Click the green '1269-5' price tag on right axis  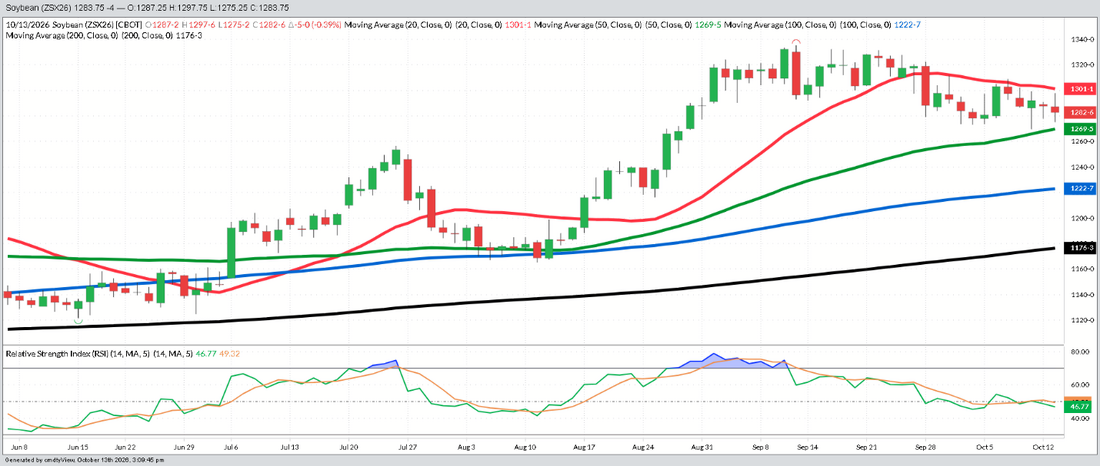coord(1078,129)
